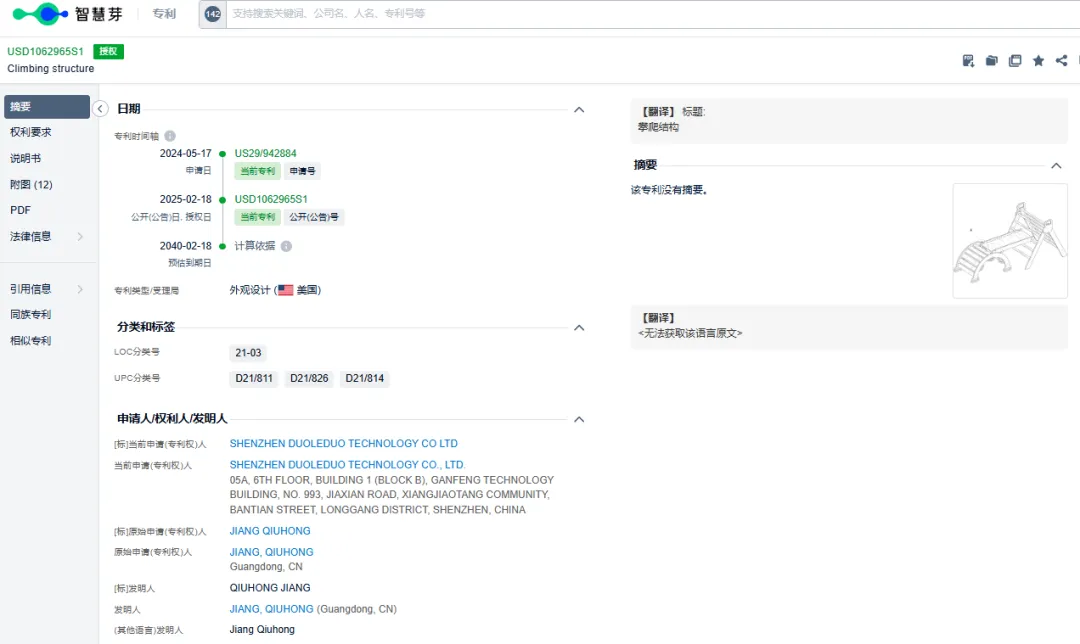Open the 142 search history badge
The image size is (1080, 644).
tap(213, 14)
